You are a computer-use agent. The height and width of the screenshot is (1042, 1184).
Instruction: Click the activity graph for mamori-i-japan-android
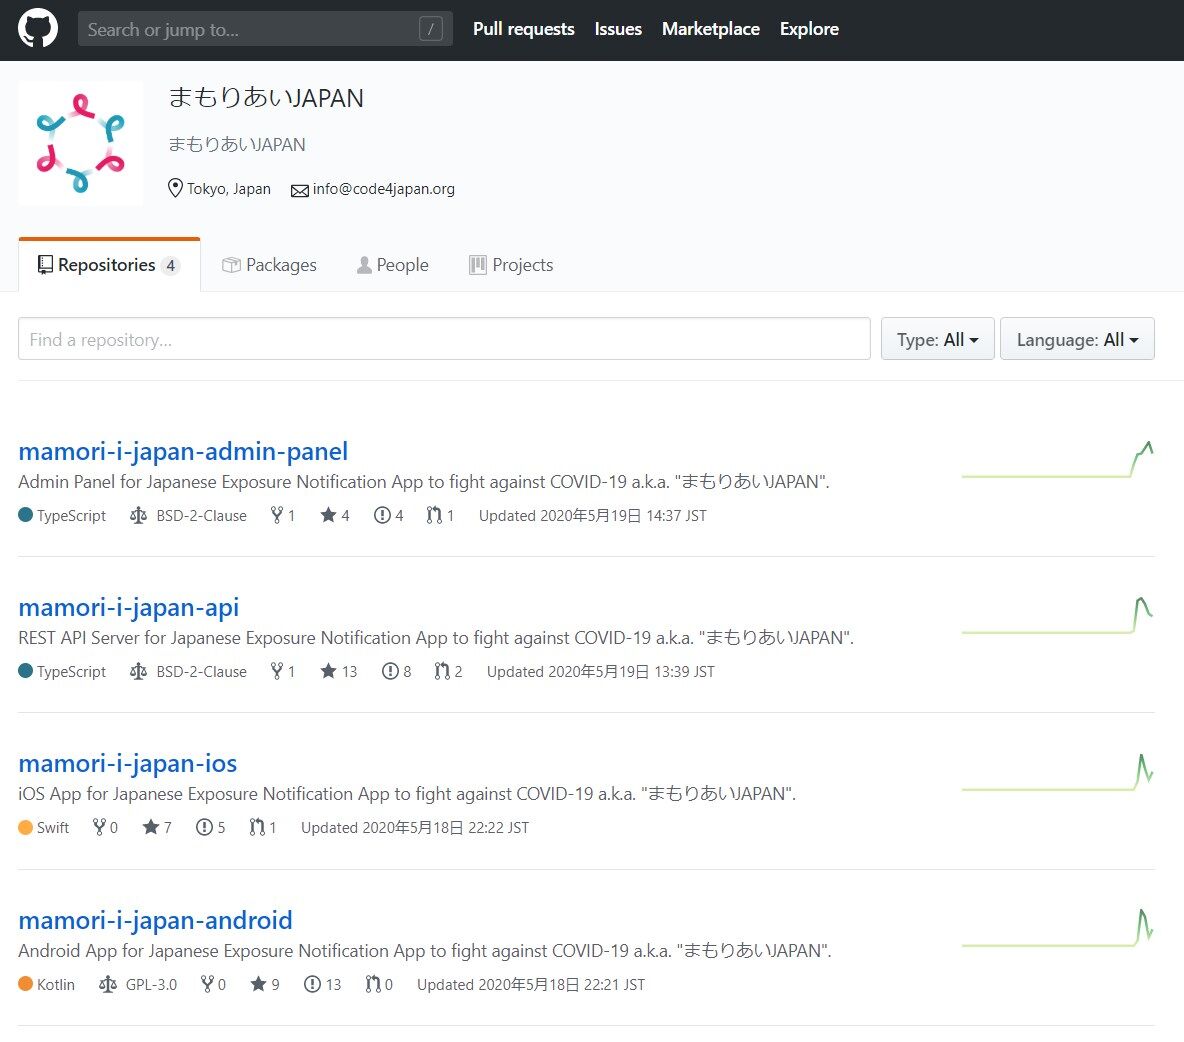1058,928
